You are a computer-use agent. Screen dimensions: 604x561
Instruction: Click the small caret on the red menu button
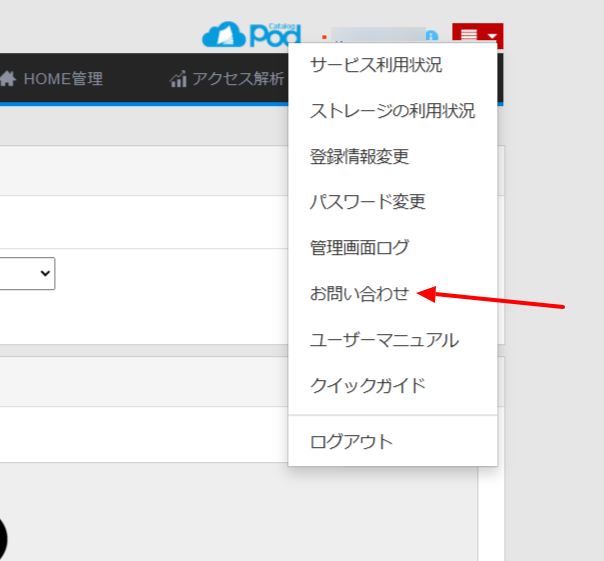[492, 38]
